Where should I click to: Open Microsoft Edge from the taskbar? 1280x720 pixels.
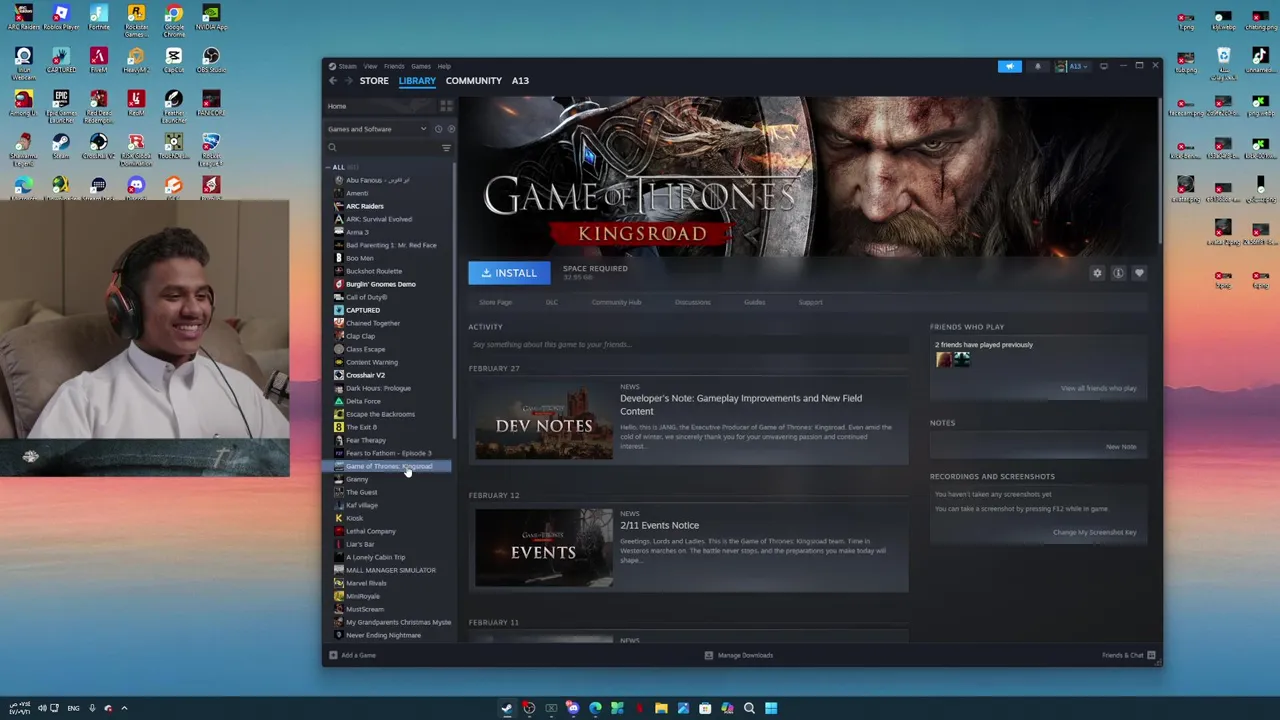[595, 708]
